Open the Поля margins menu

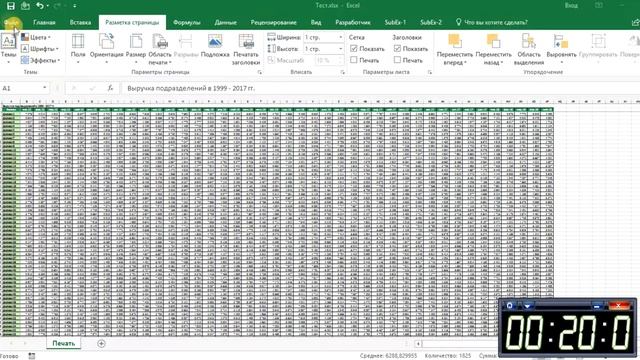click(x=78, y=49)
